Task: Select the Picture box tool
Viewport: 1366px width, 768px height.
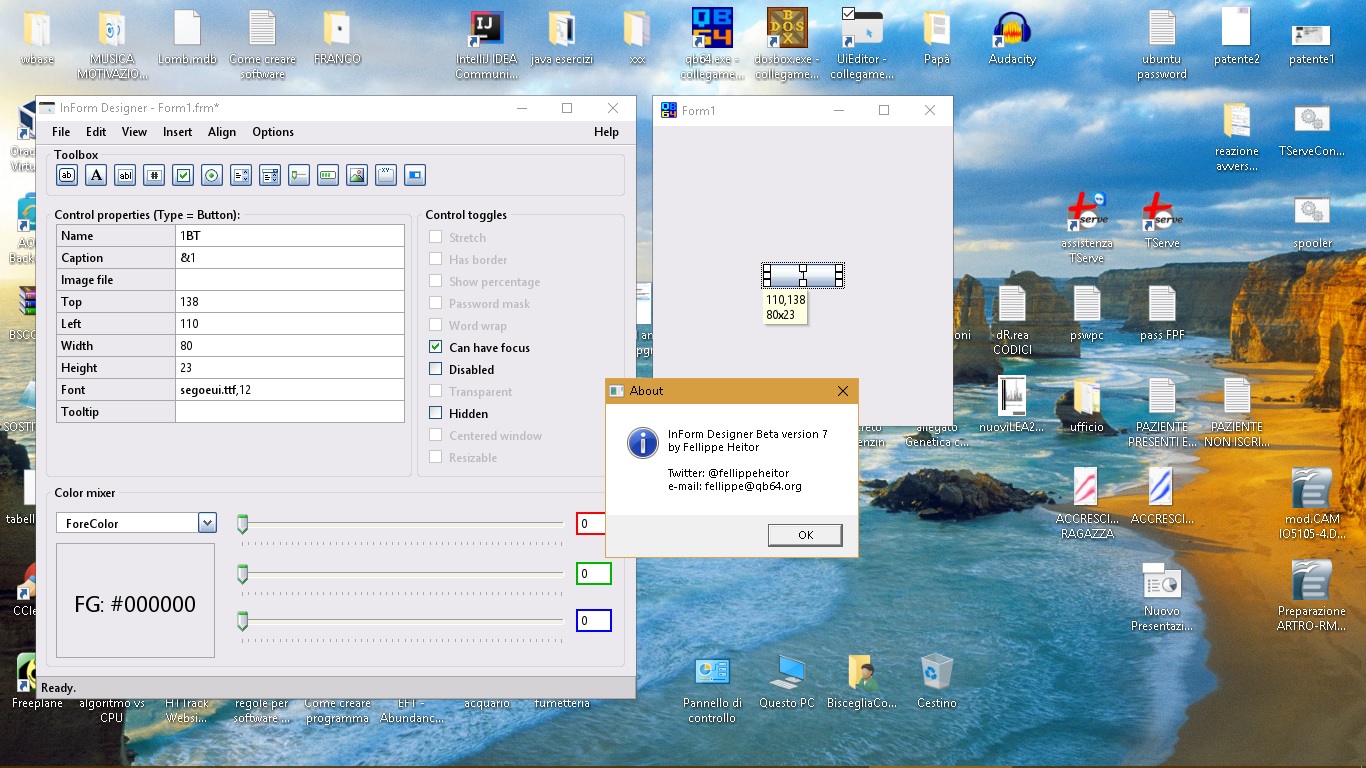Action: (x=356, y=176)
